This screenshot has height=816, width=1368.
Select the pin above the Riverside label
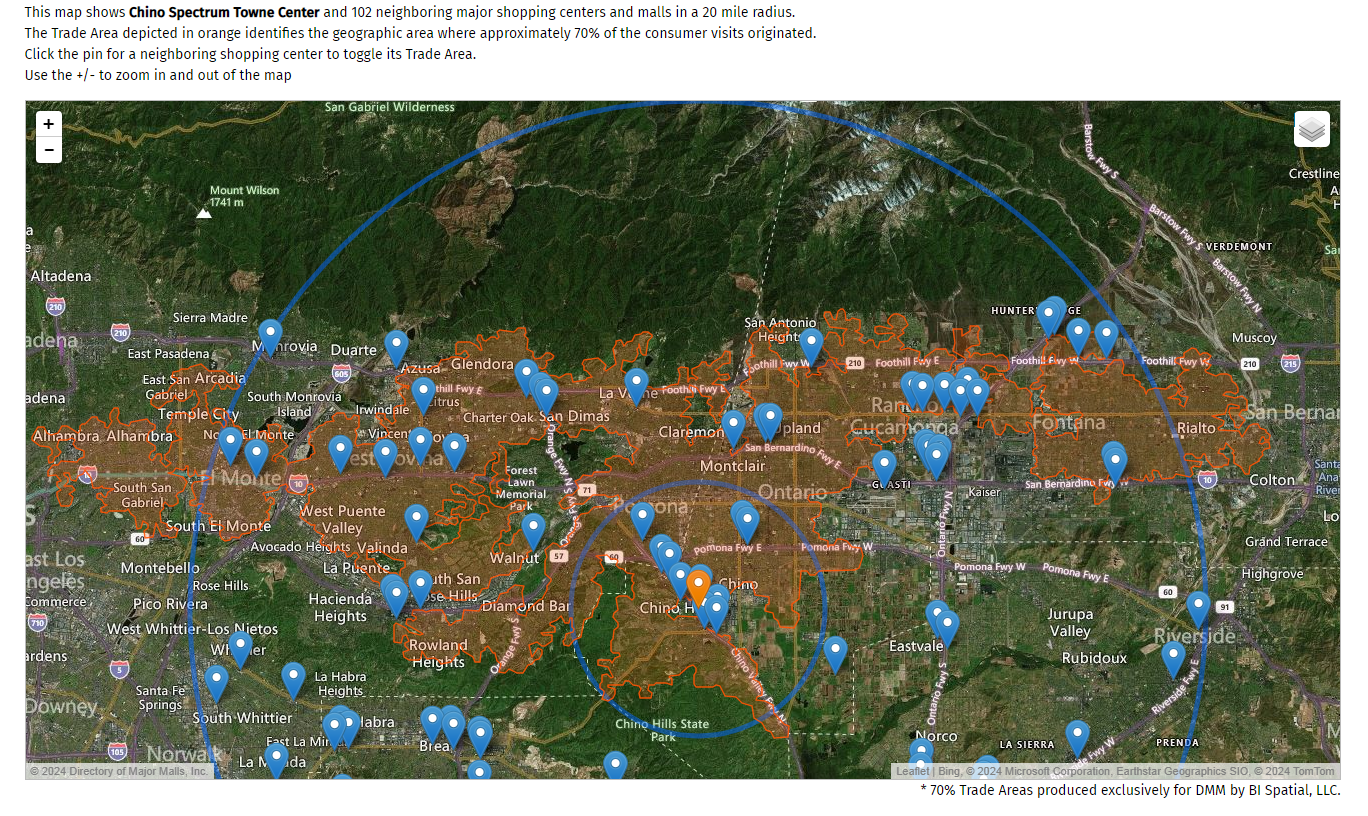tap(1198, 606)
